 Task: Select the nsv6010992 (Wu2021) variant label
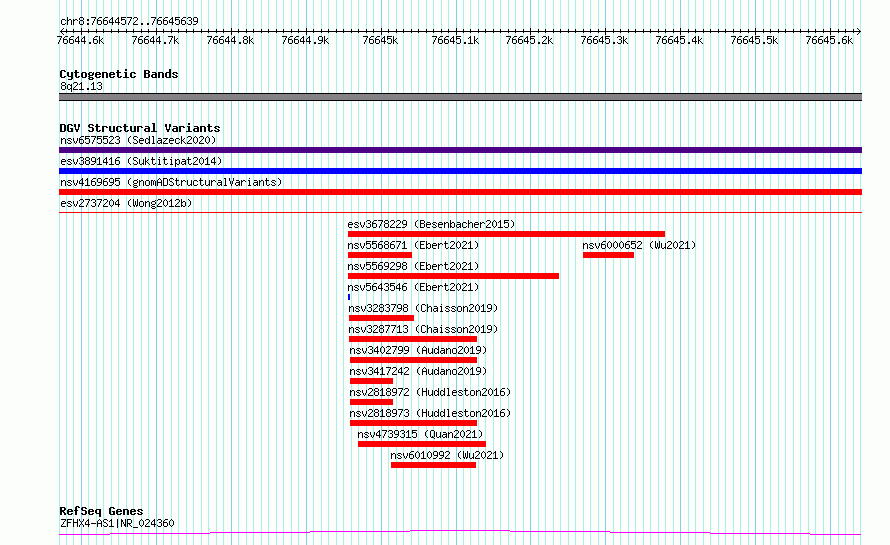447,455
